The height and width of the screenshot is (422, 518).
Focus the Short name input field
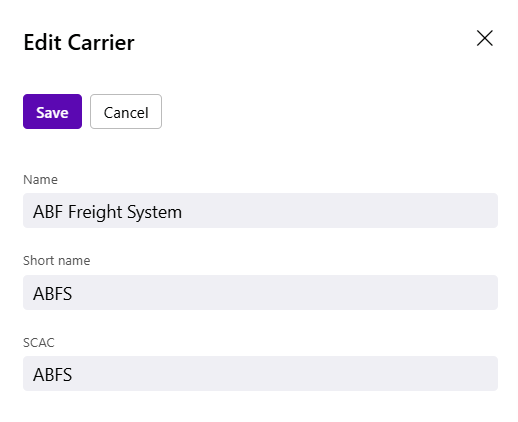(260, 292)
